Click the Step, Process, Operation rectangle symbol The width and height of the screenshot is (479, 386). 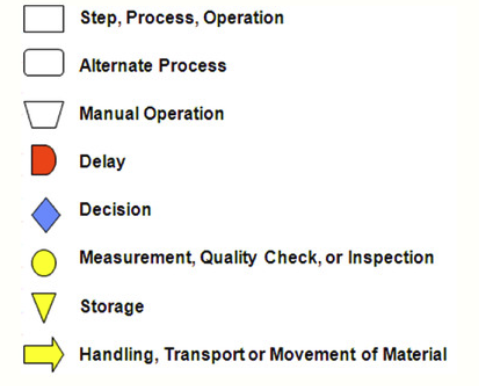(x=44, y=19)
